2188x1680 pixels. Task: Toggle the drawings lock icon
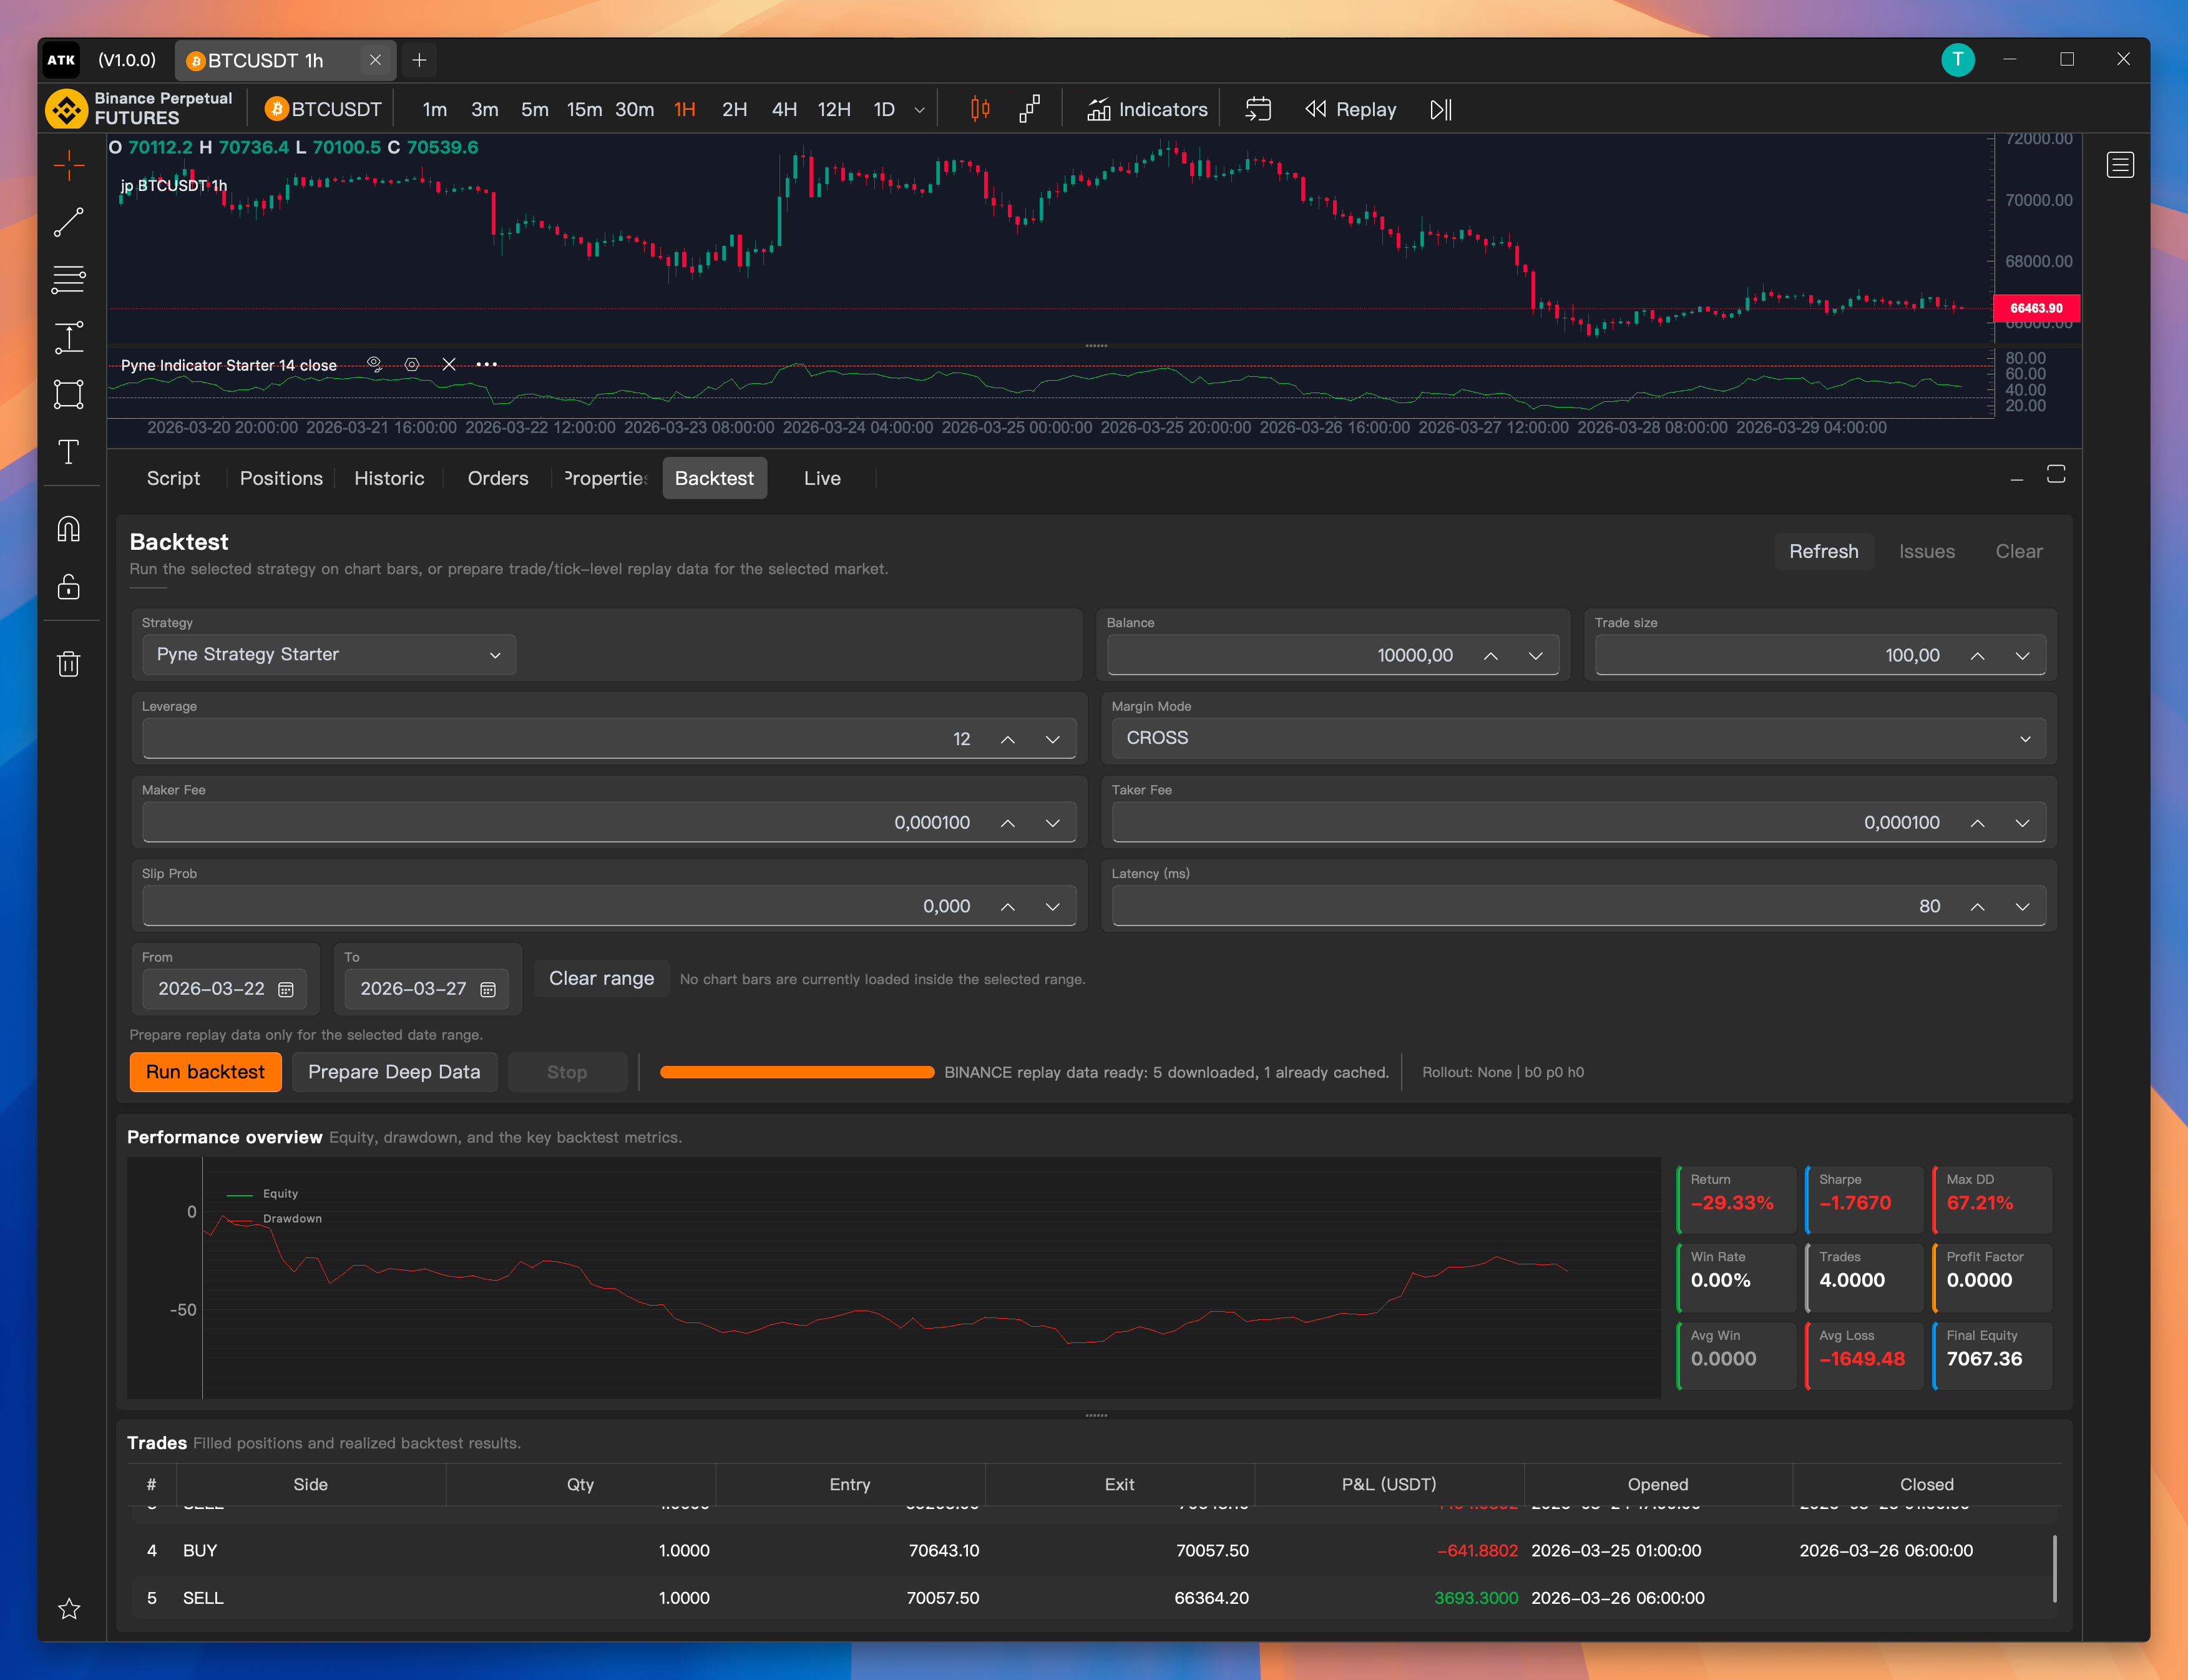click(68, 587)
